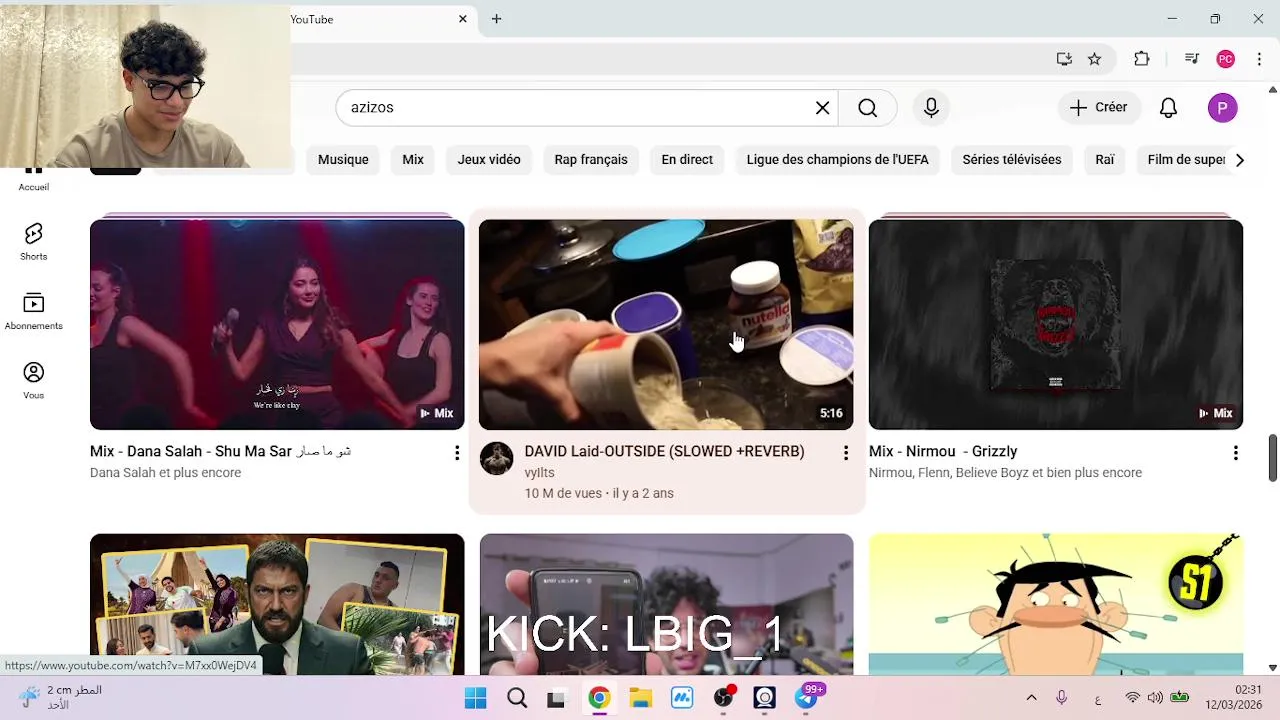Viewport: 1280px width, 720px height.
Task: Open the Mix - Nirmou - Grizzly title
Action: point(943,452)
